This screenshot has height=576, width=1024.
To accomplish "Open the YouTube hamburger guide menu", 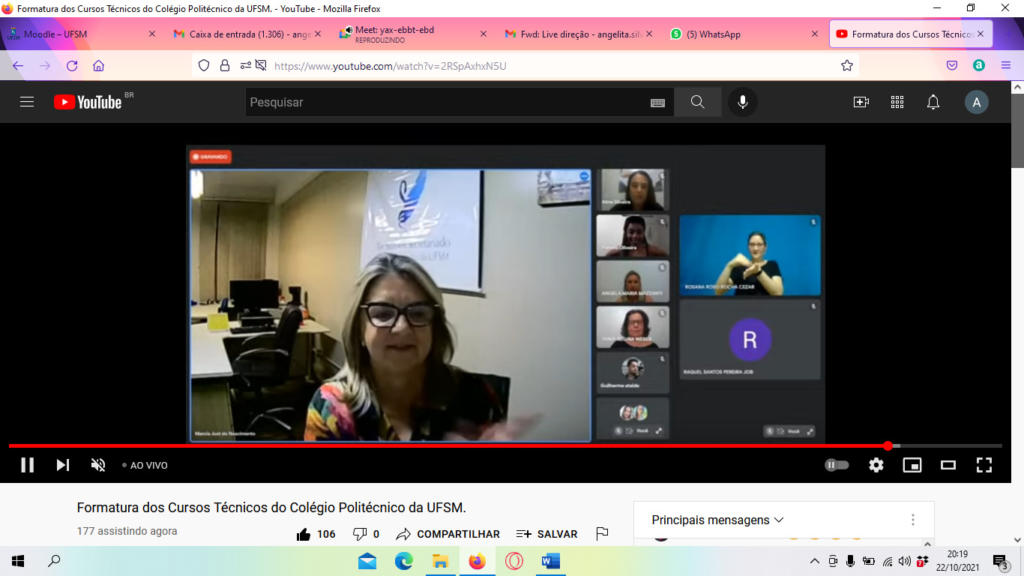I will (x=27, y=102).
